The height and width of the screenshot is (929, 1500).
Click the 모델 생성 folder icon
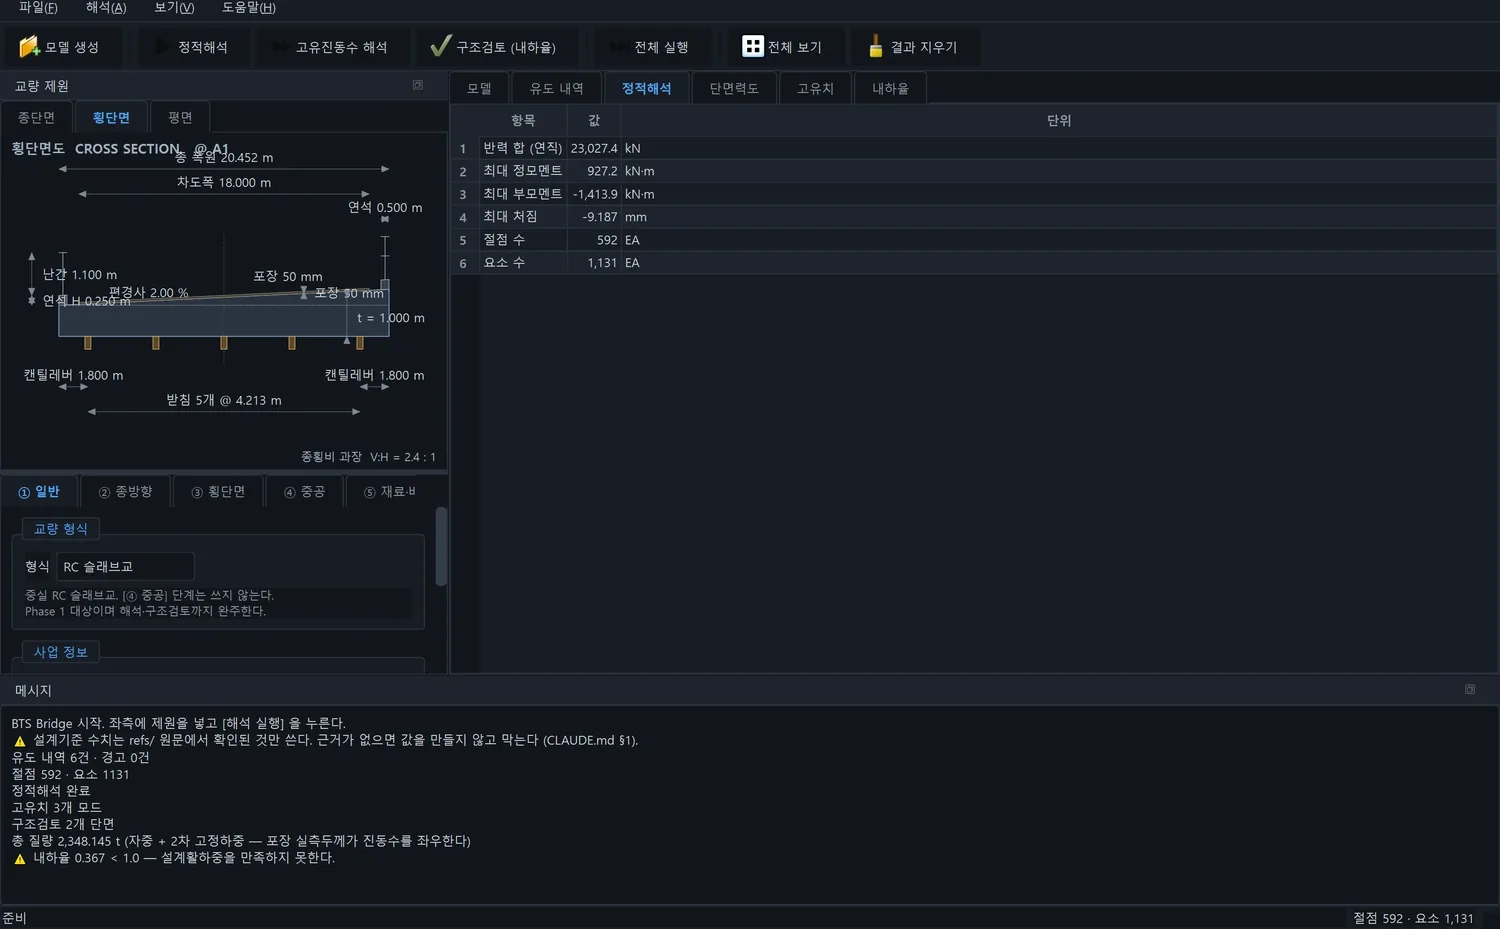pyautogui.click(x=29, y=46)
